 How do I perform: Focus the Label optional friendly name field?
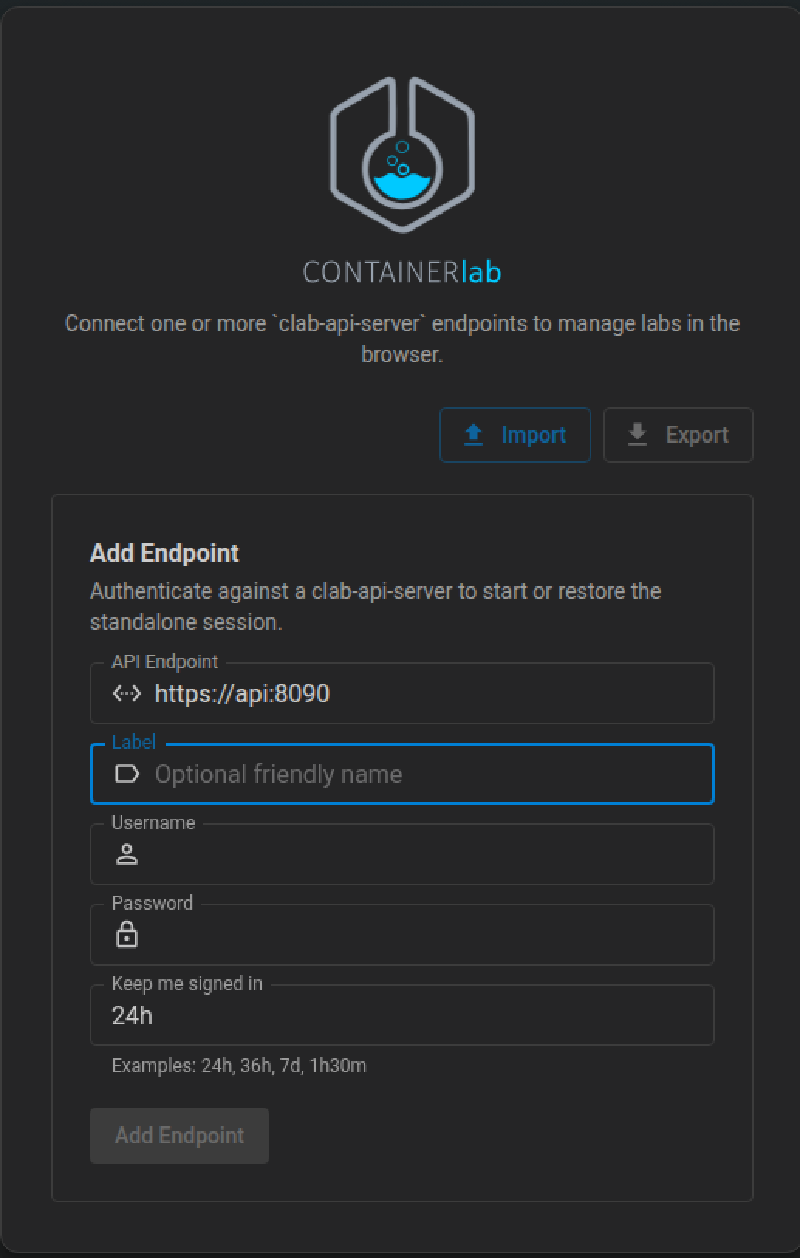[x=402, y=774]
